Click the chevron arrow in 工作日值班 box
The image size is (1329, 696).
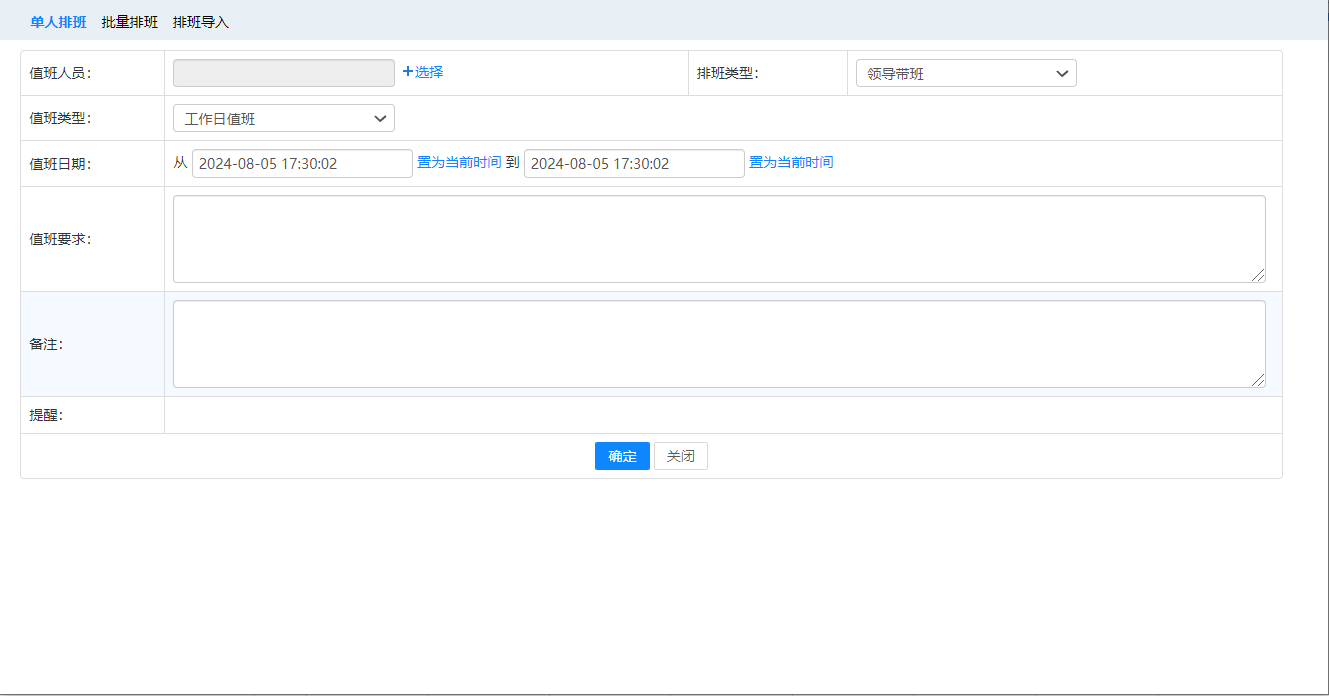pos(380,119)
